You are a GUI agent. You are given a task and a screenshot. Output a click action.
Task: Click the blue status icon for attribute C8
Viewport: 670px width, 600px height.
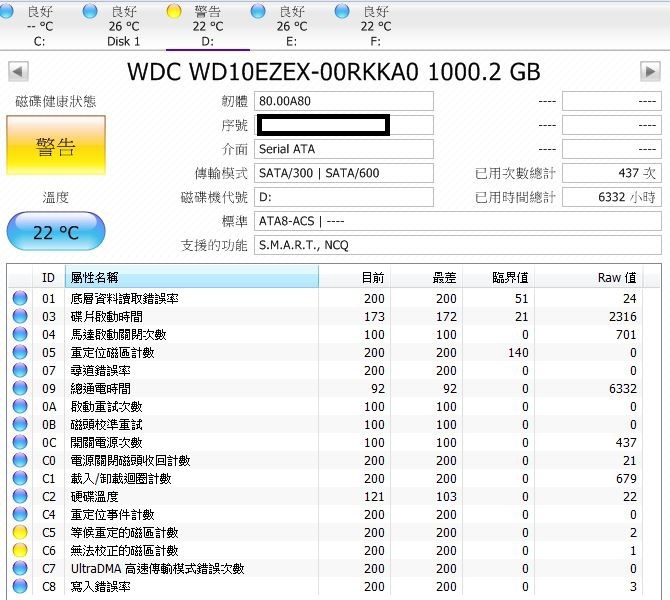(20, 586)
